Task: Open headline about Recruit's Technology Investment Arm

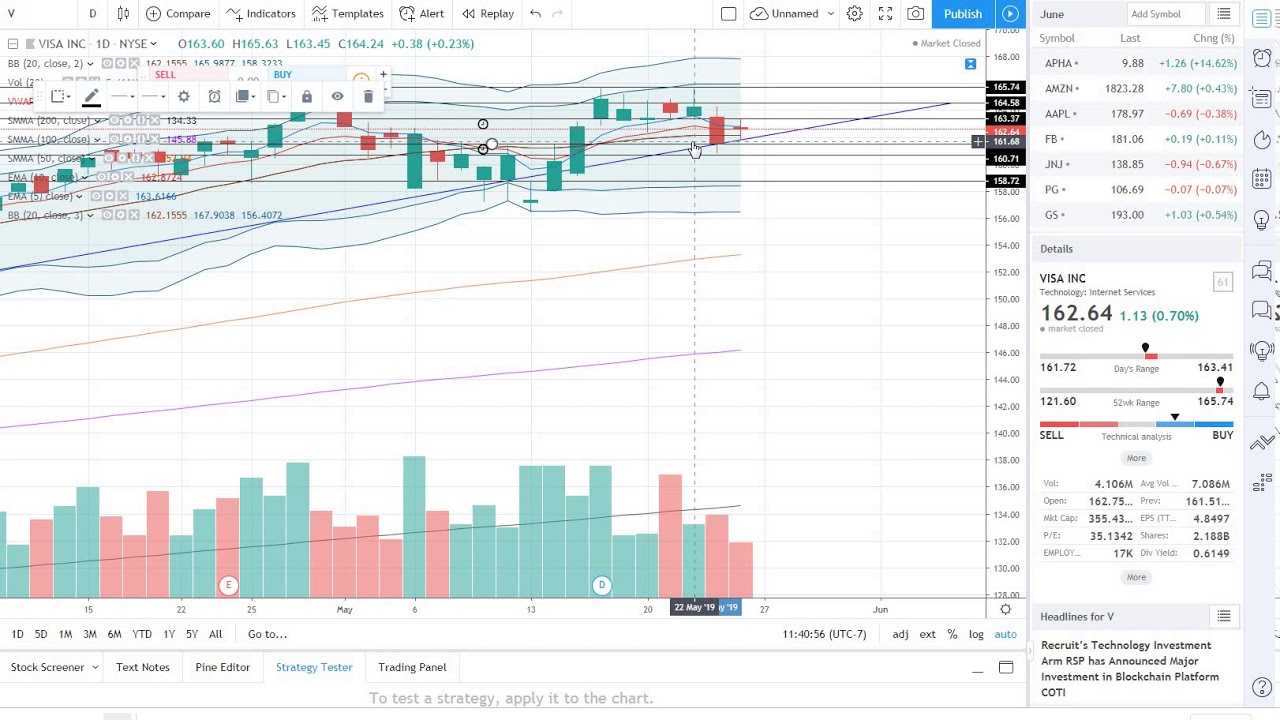Action: (x=1130, y=669)
